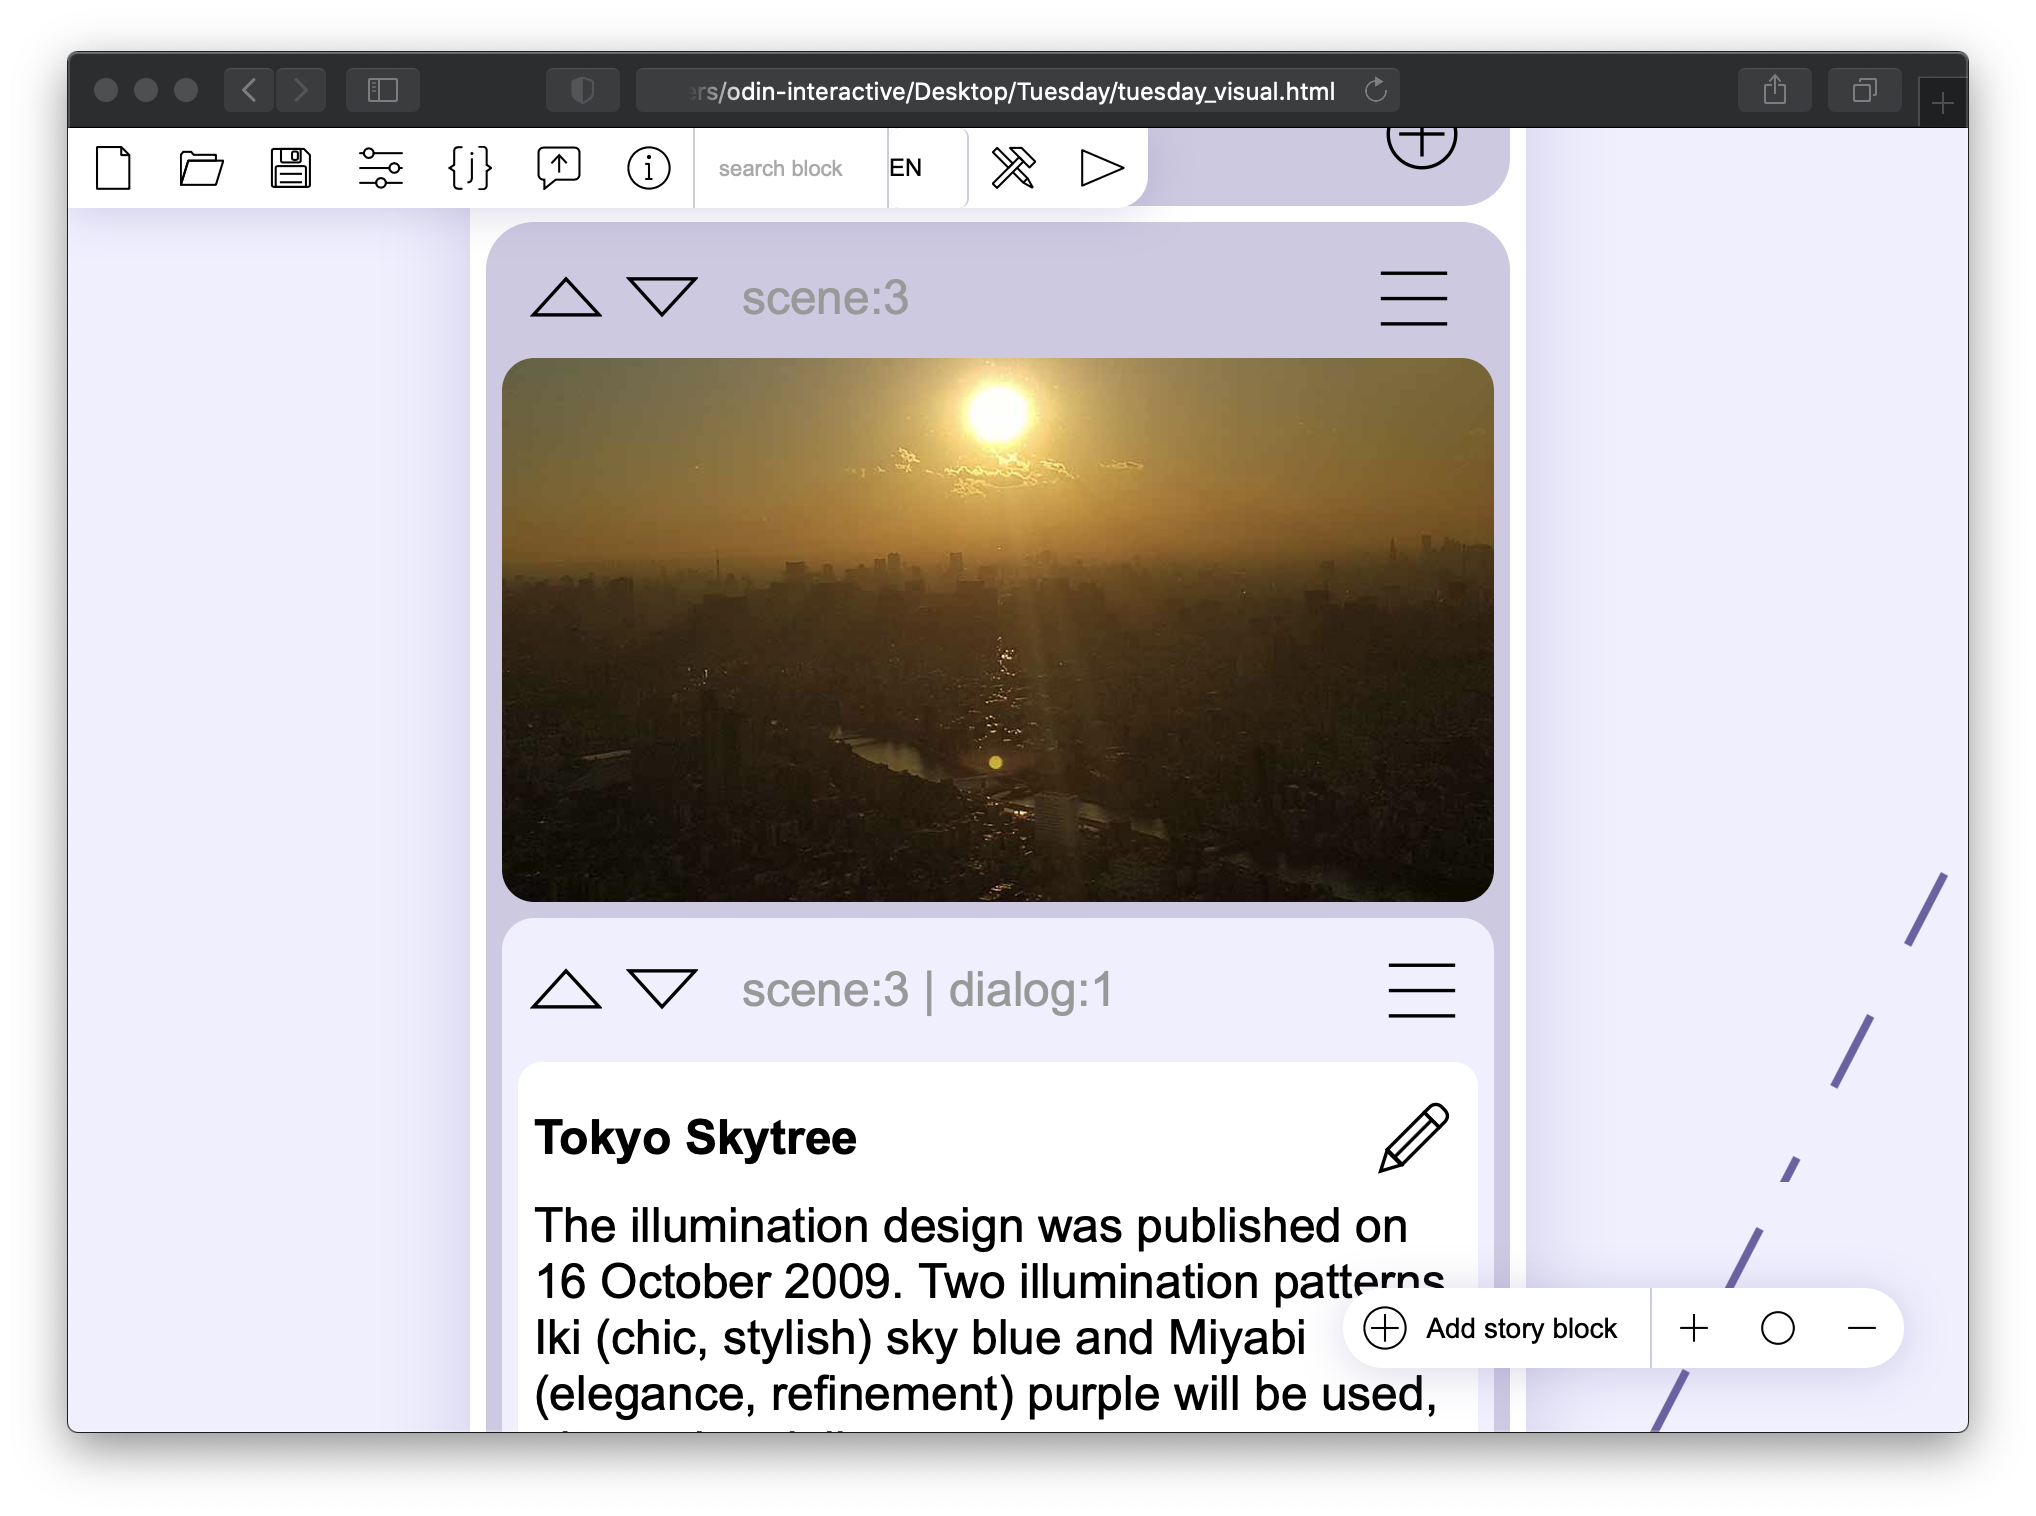Move scene:3 block down
2036x1516 pixels.
click(x=662, y=297)
